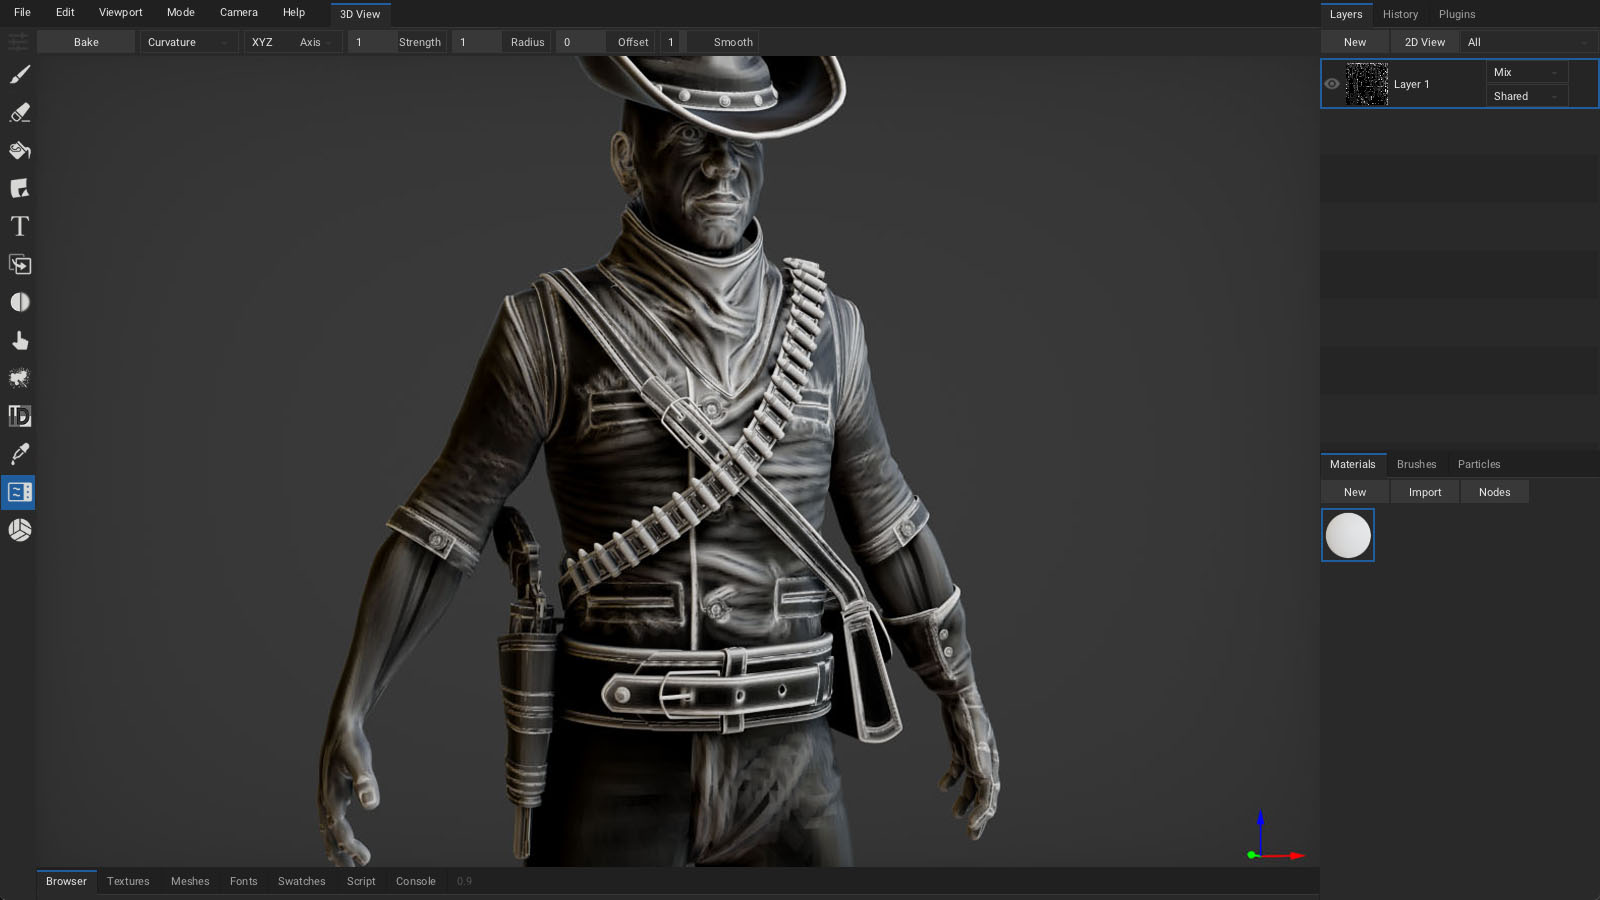Open the Viewport menu
1600x900 pixels.
pos(120,13)
